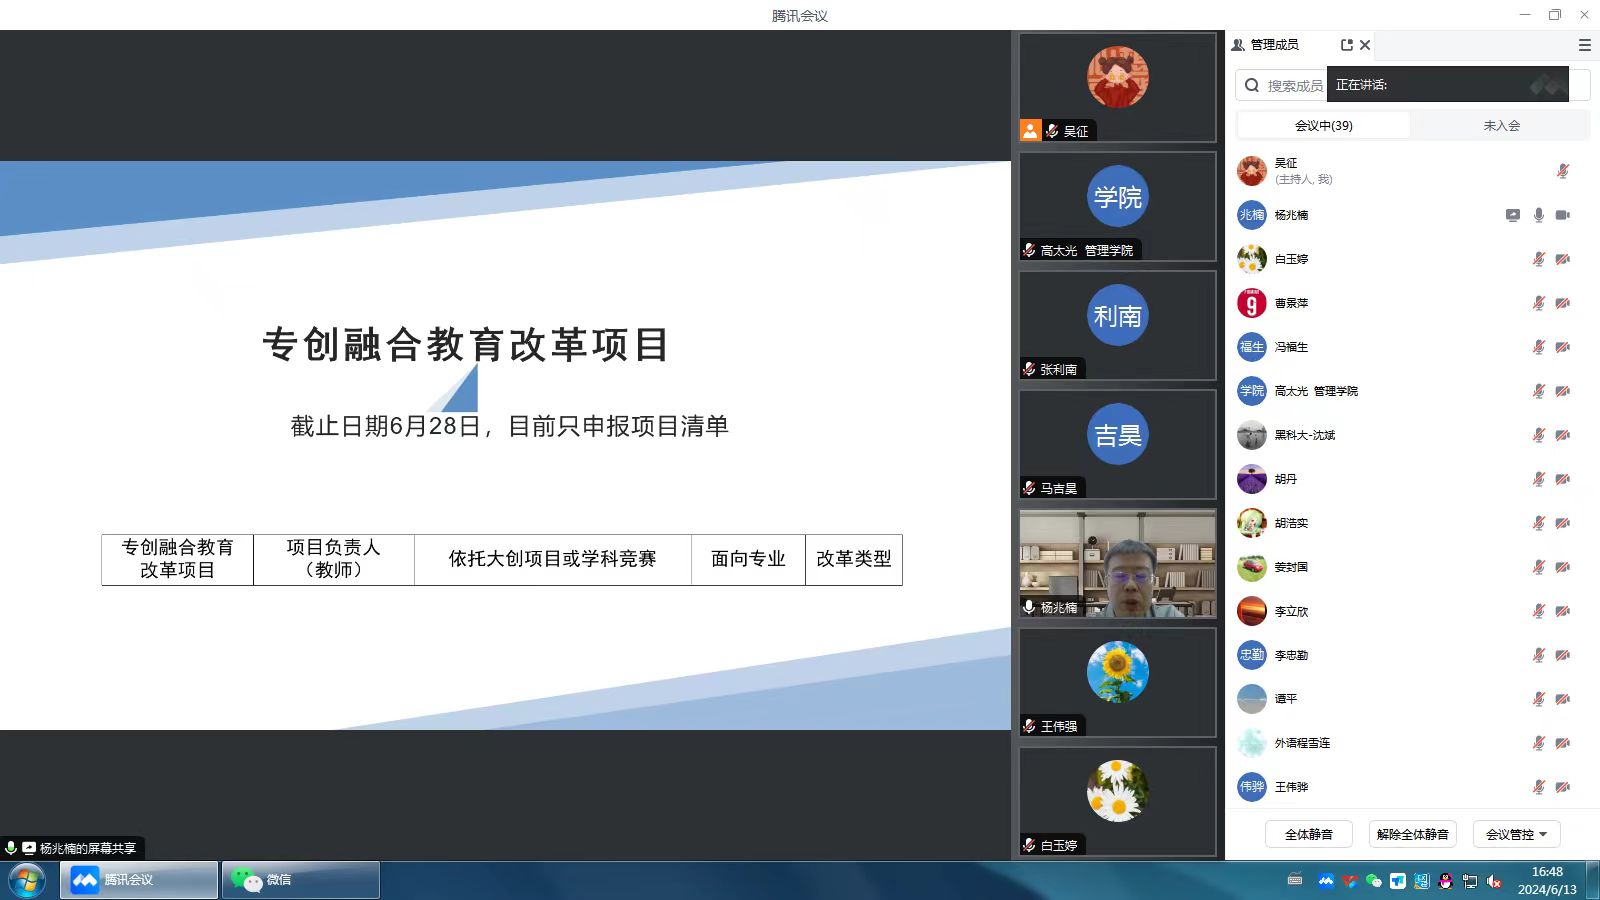
Task: Open WeChat from the system tray
Action: pos(1373,881)
